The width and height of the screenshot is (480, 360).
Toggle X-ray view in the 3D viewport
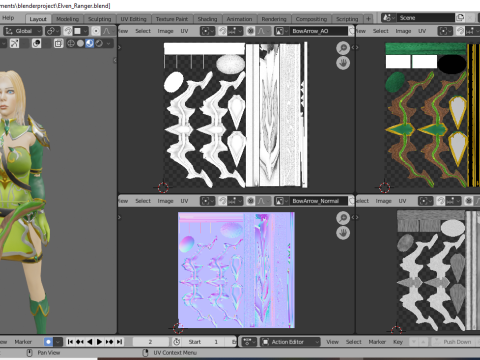tap(58, 43)
